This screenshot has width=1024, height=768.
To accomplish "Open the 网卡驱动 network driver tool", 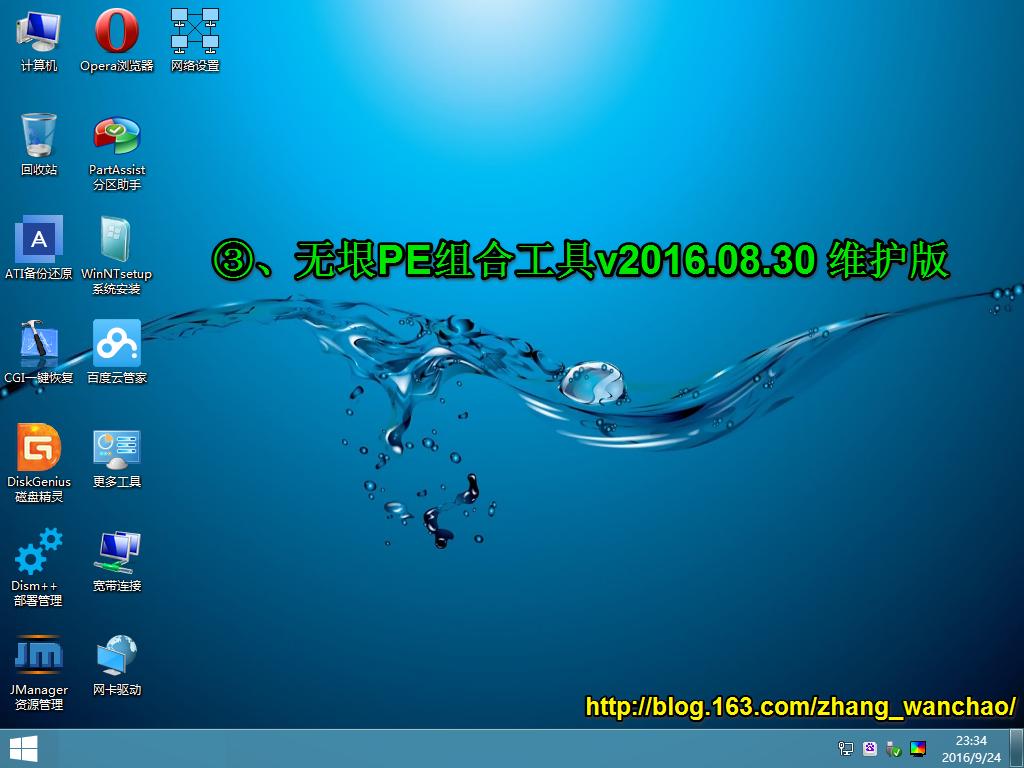I will click(115, 655).
